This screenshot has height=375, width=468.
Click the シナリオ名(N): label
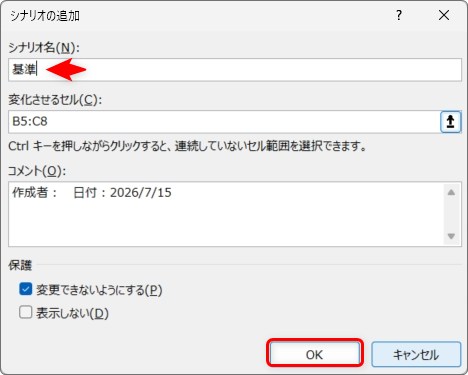tap(44, 48)
